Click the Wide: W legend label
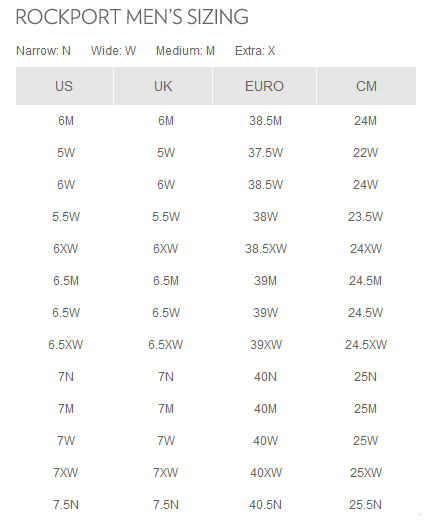 [x=113, y=51]
